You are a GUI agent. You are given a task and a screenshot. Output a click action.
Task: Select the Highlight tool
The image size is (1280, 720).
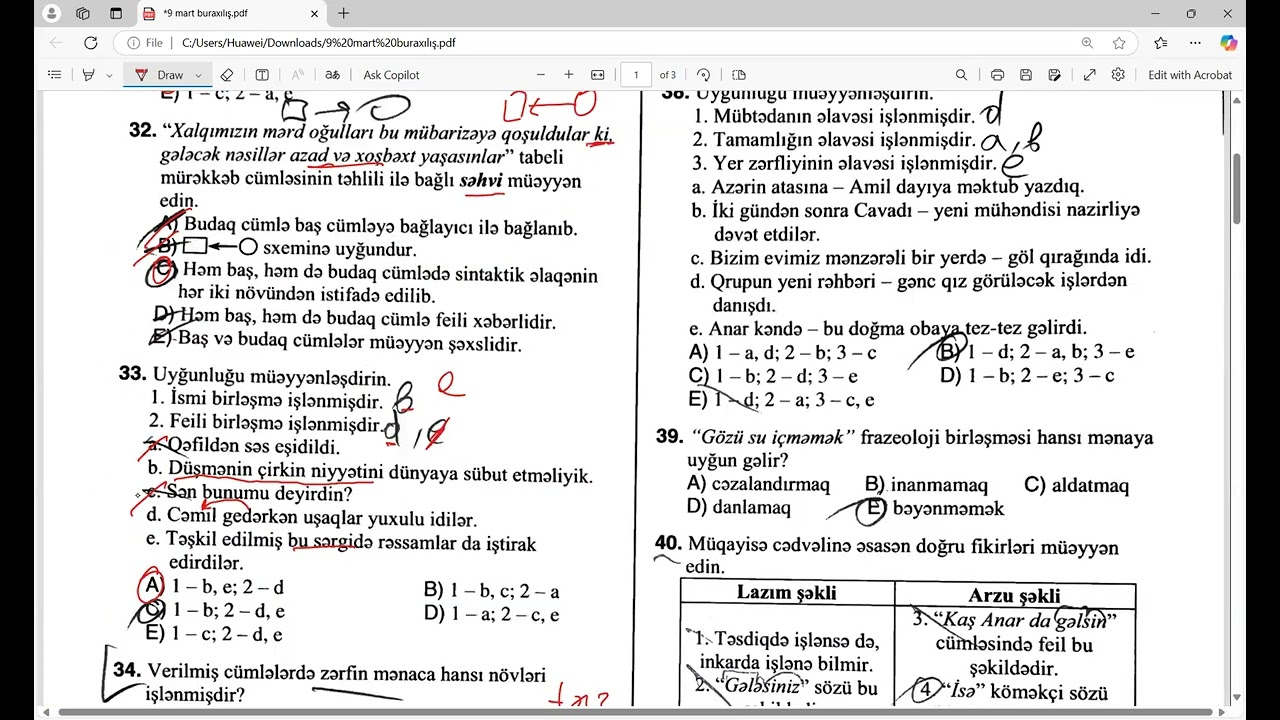(x=89, y=75)
